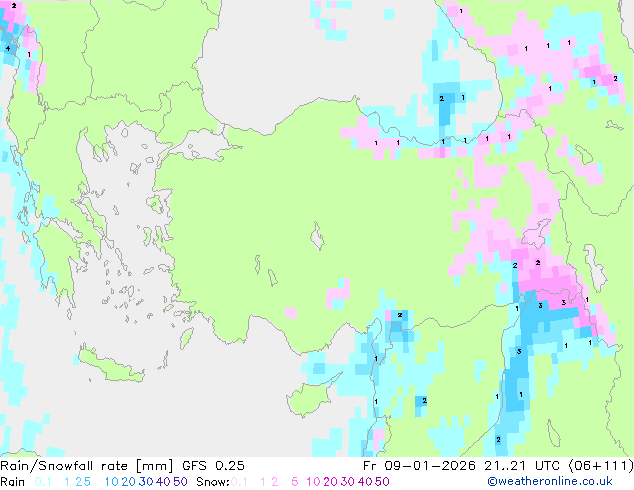Click the snow legend value 0.1

(239, 482)
